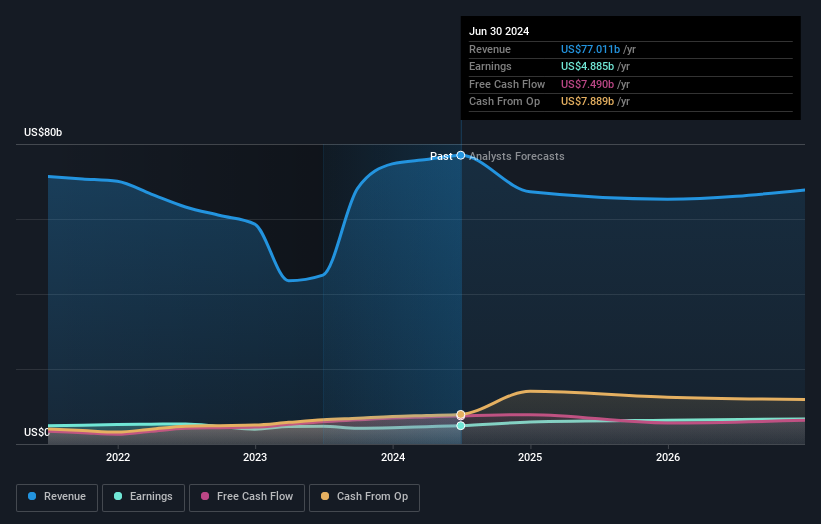Click the orange Cash From Op data point
Screen dimensions: 821x524
click(461, 415)
